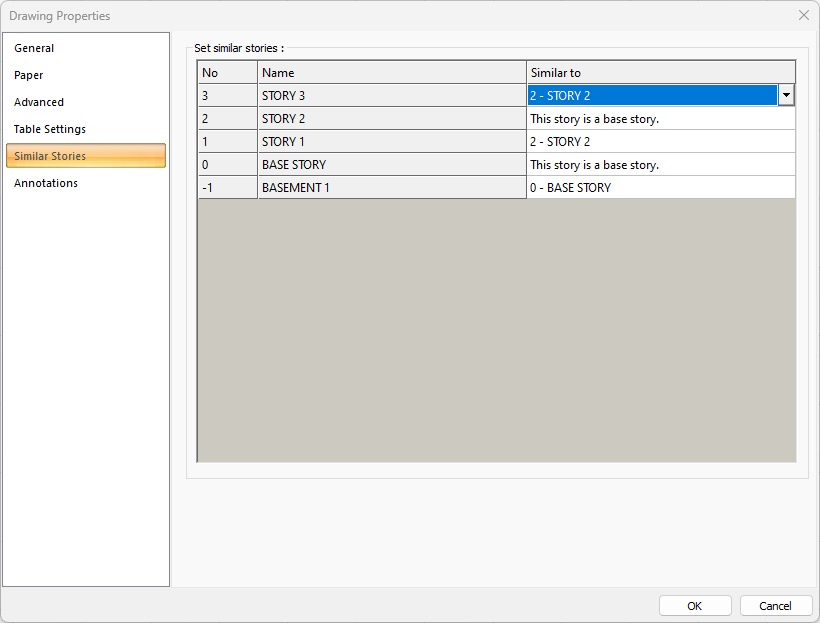Select the BASE STORY name cell

click(392, 165)
